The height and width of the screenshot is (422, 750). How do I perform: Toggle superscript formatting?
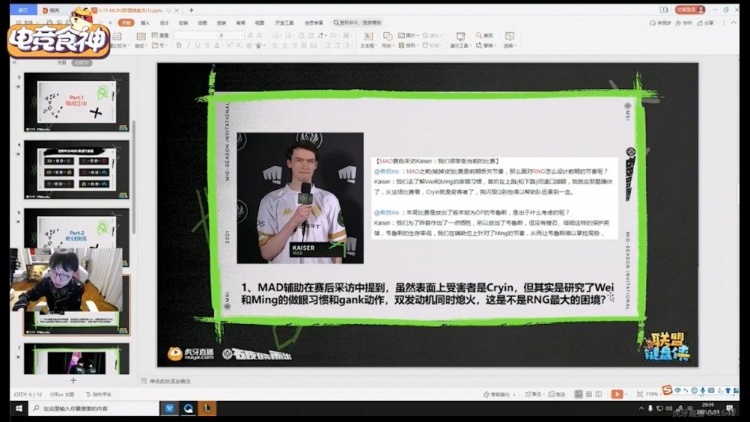click(229, 45)
